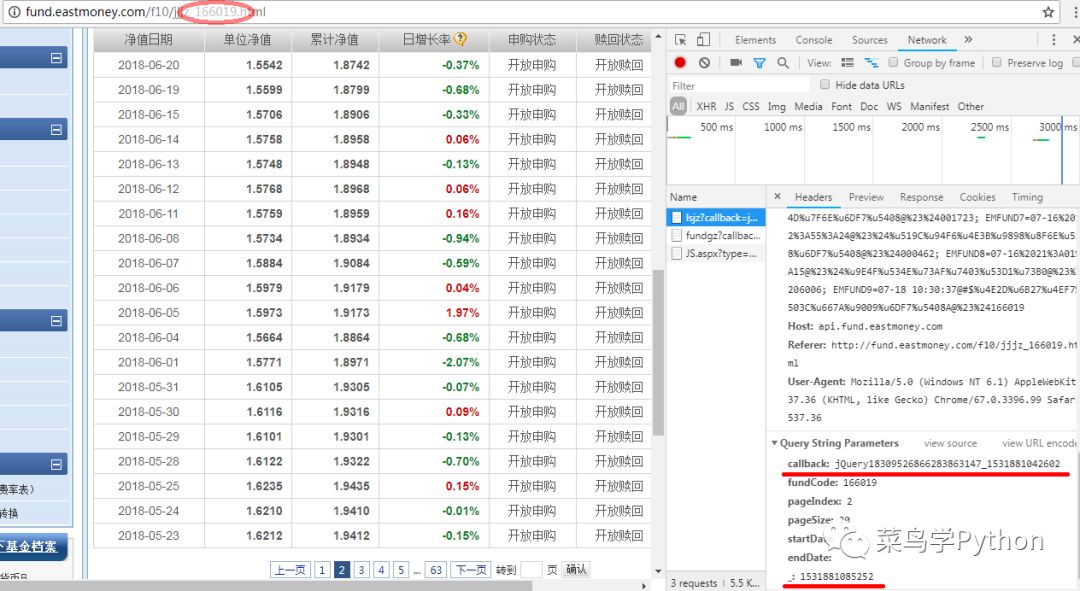Image resolution: width=1080 pixels, height=591 pixels.
Task: Check Hide data URLs
Action: (x=824, y=85)
